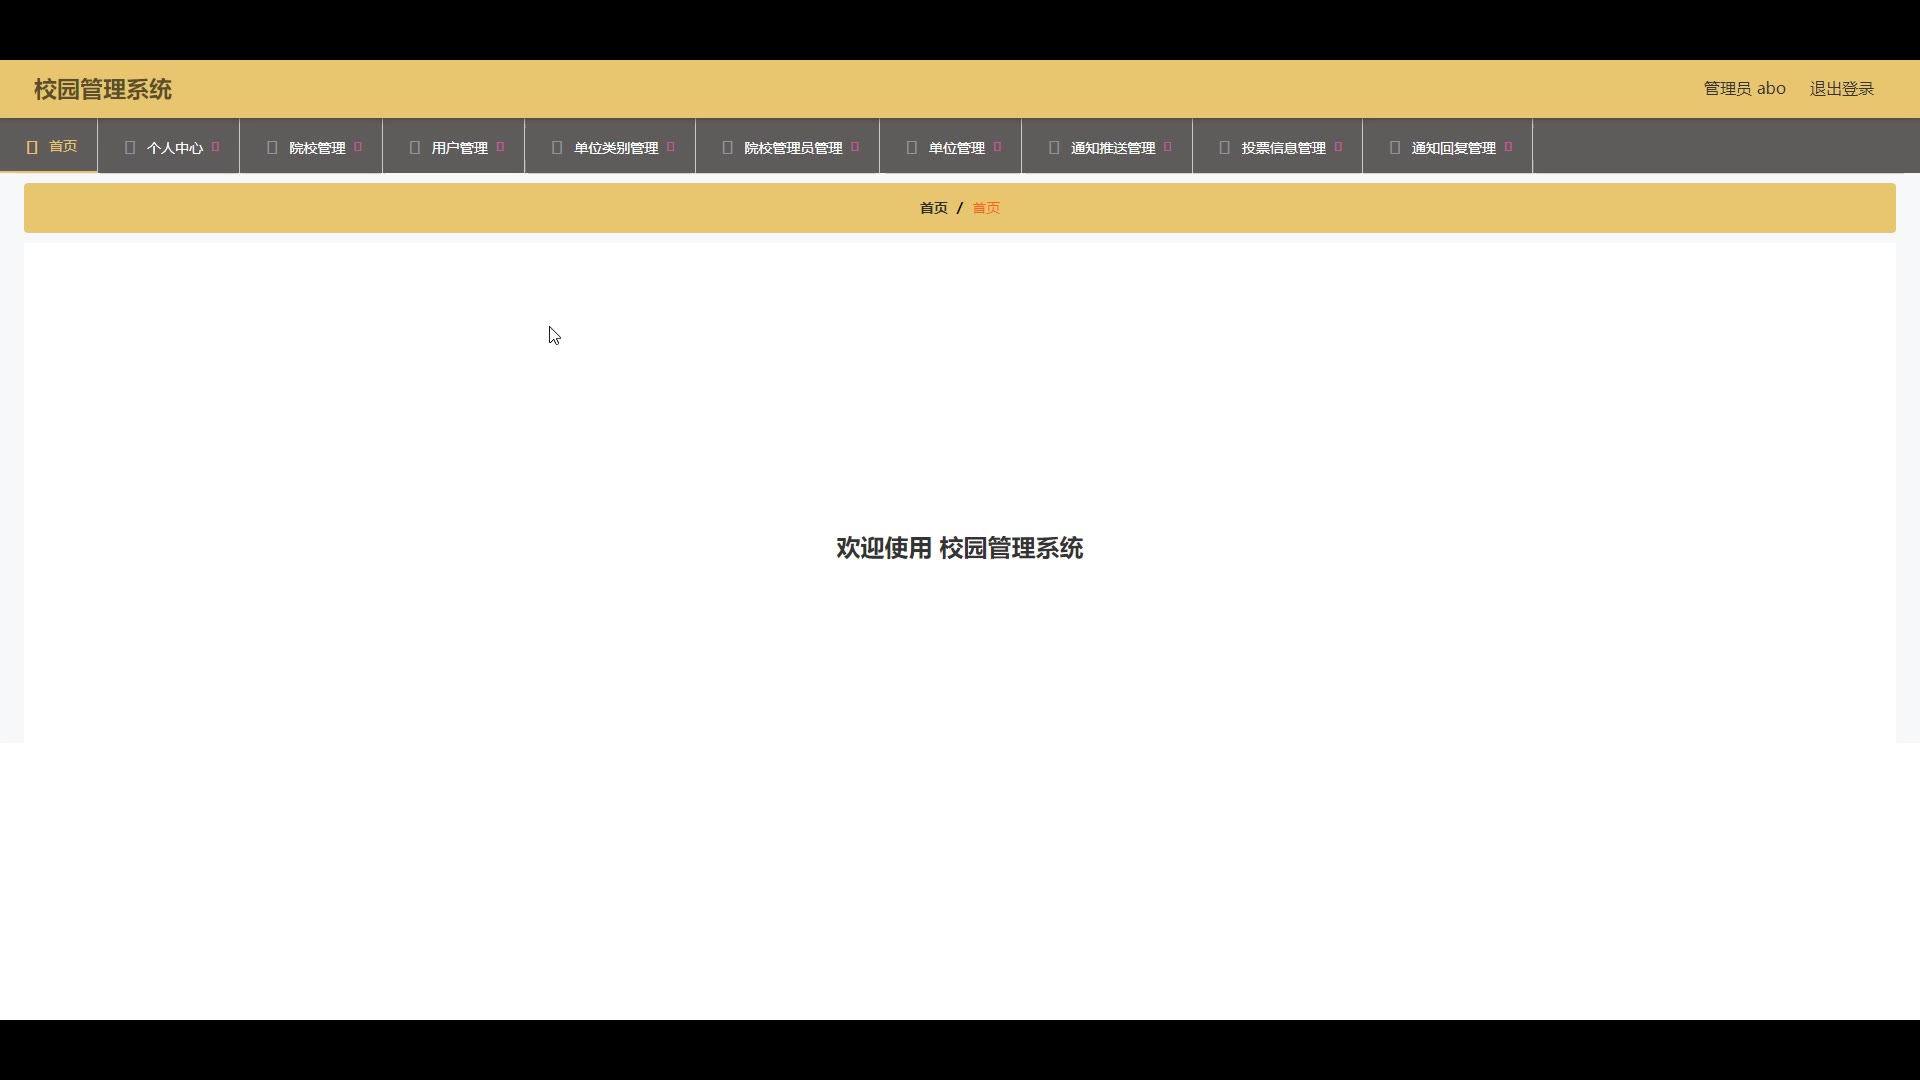Expand the 个人中心 dropdown arrow

(216, 147)
